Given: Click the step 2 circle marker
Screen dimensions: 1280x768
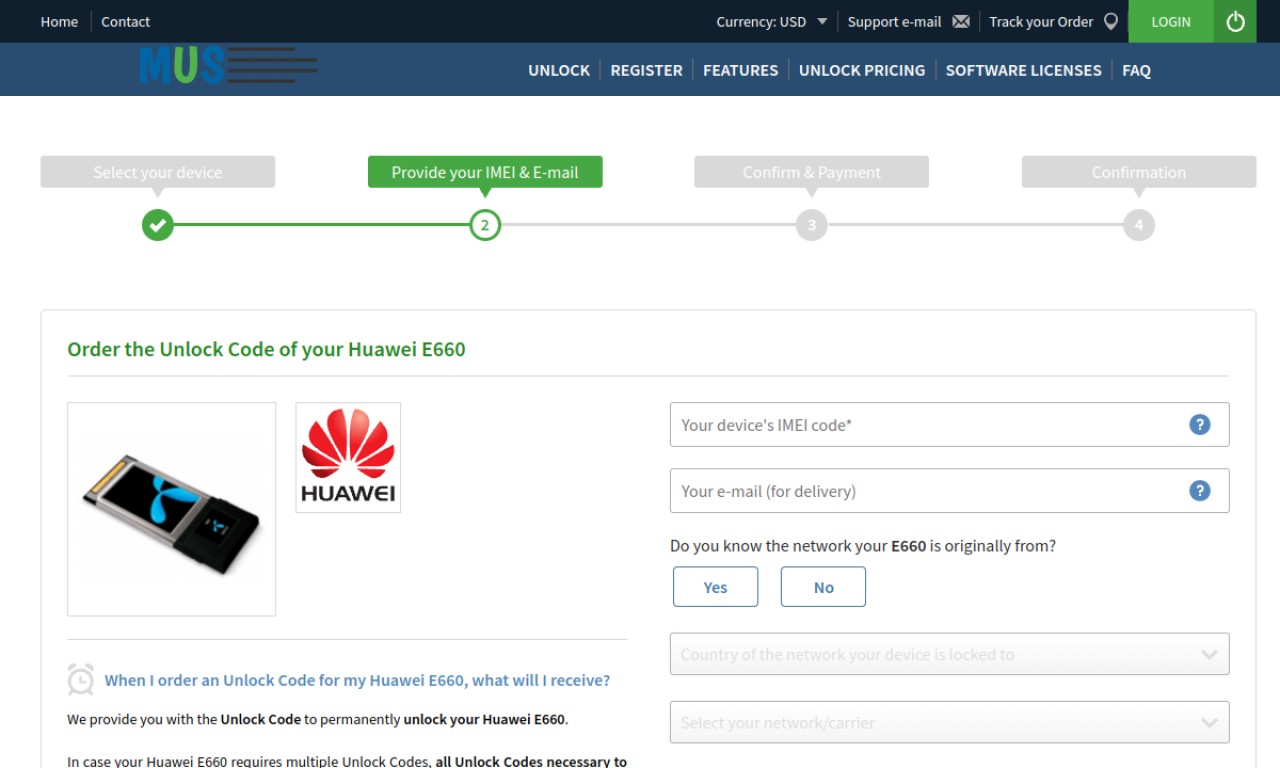Looking at the screenshot, I should [485, 225].
